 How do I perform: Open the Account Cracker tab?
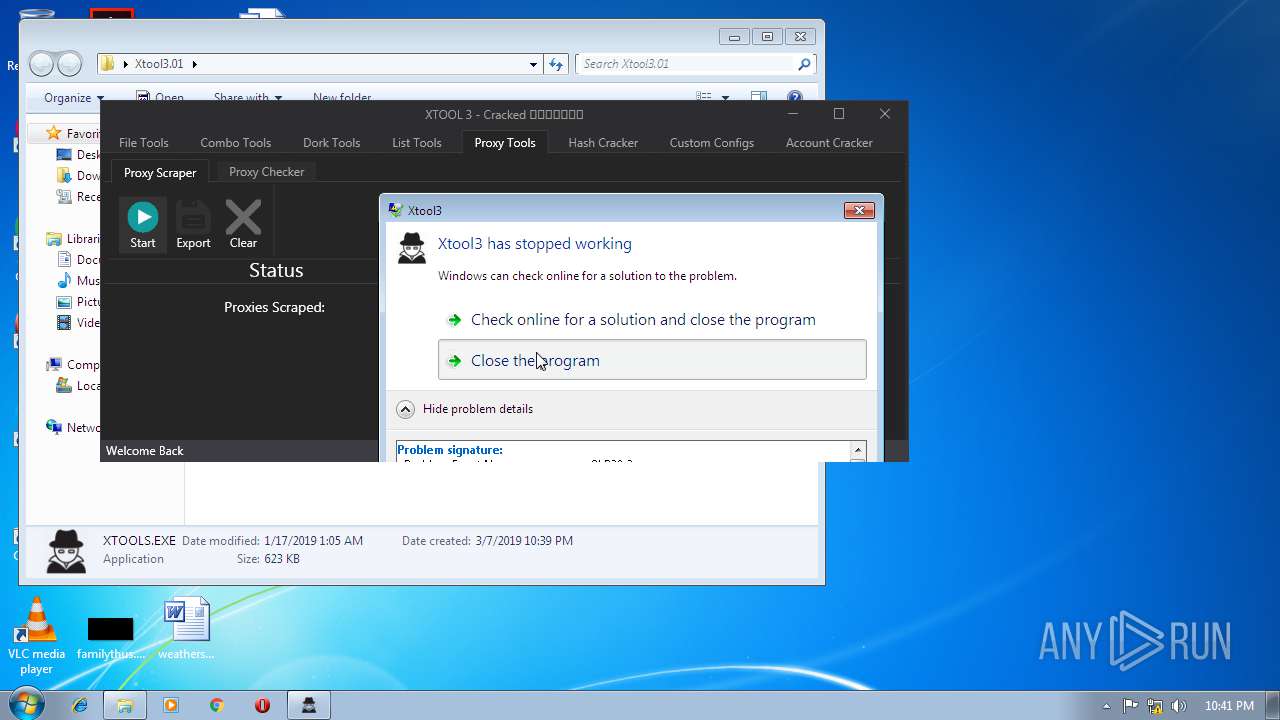829,143
